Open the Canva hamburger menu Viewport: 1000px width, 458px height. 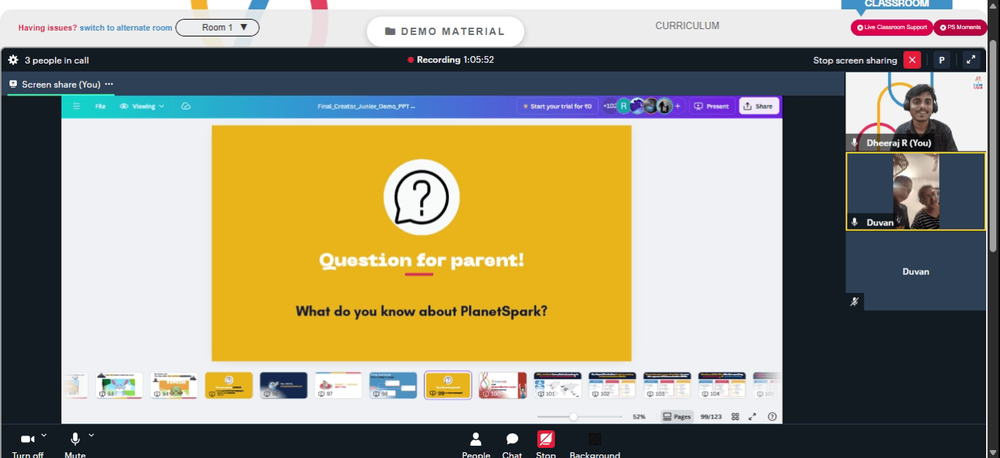coord(77,107)
